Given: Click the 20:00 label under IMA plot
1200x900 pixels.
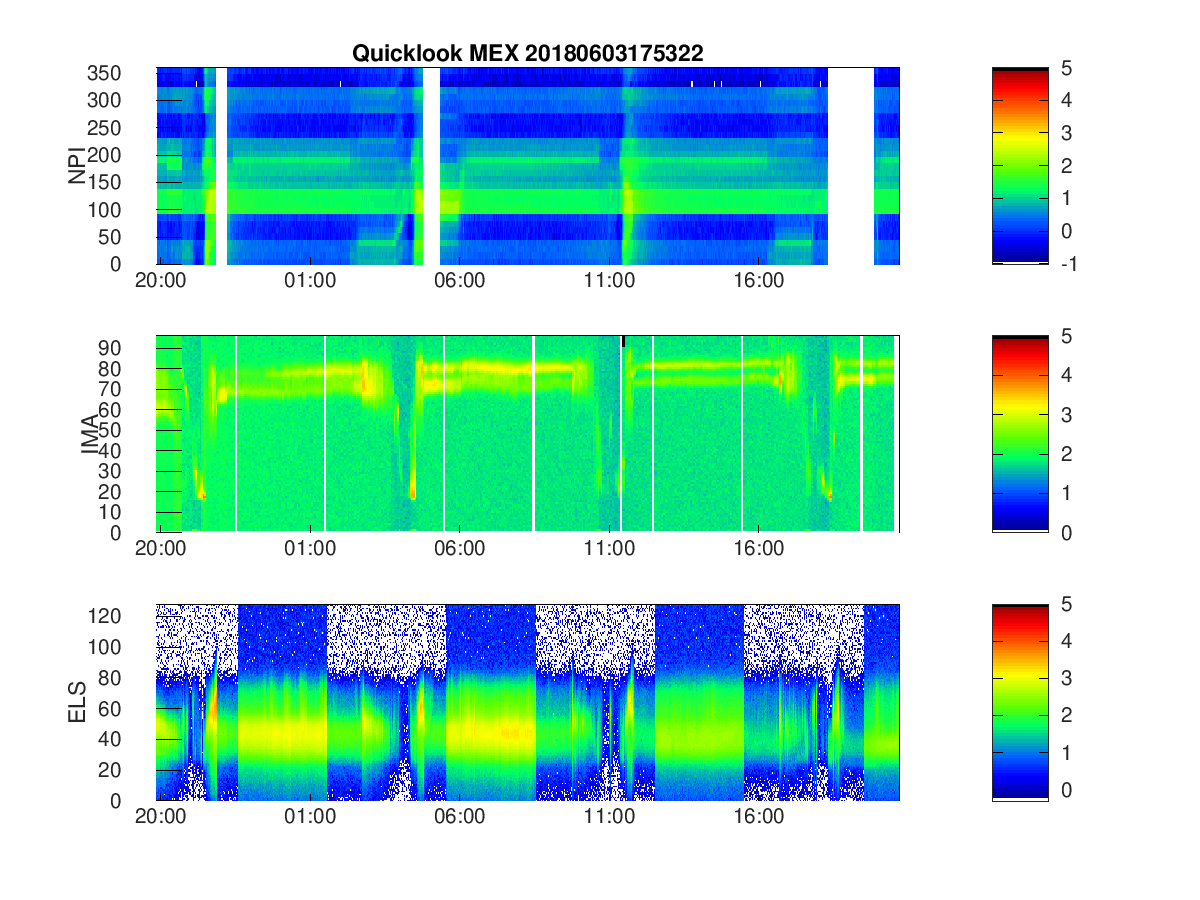Looking at the screenshot, I should click(x=161, y=549).
